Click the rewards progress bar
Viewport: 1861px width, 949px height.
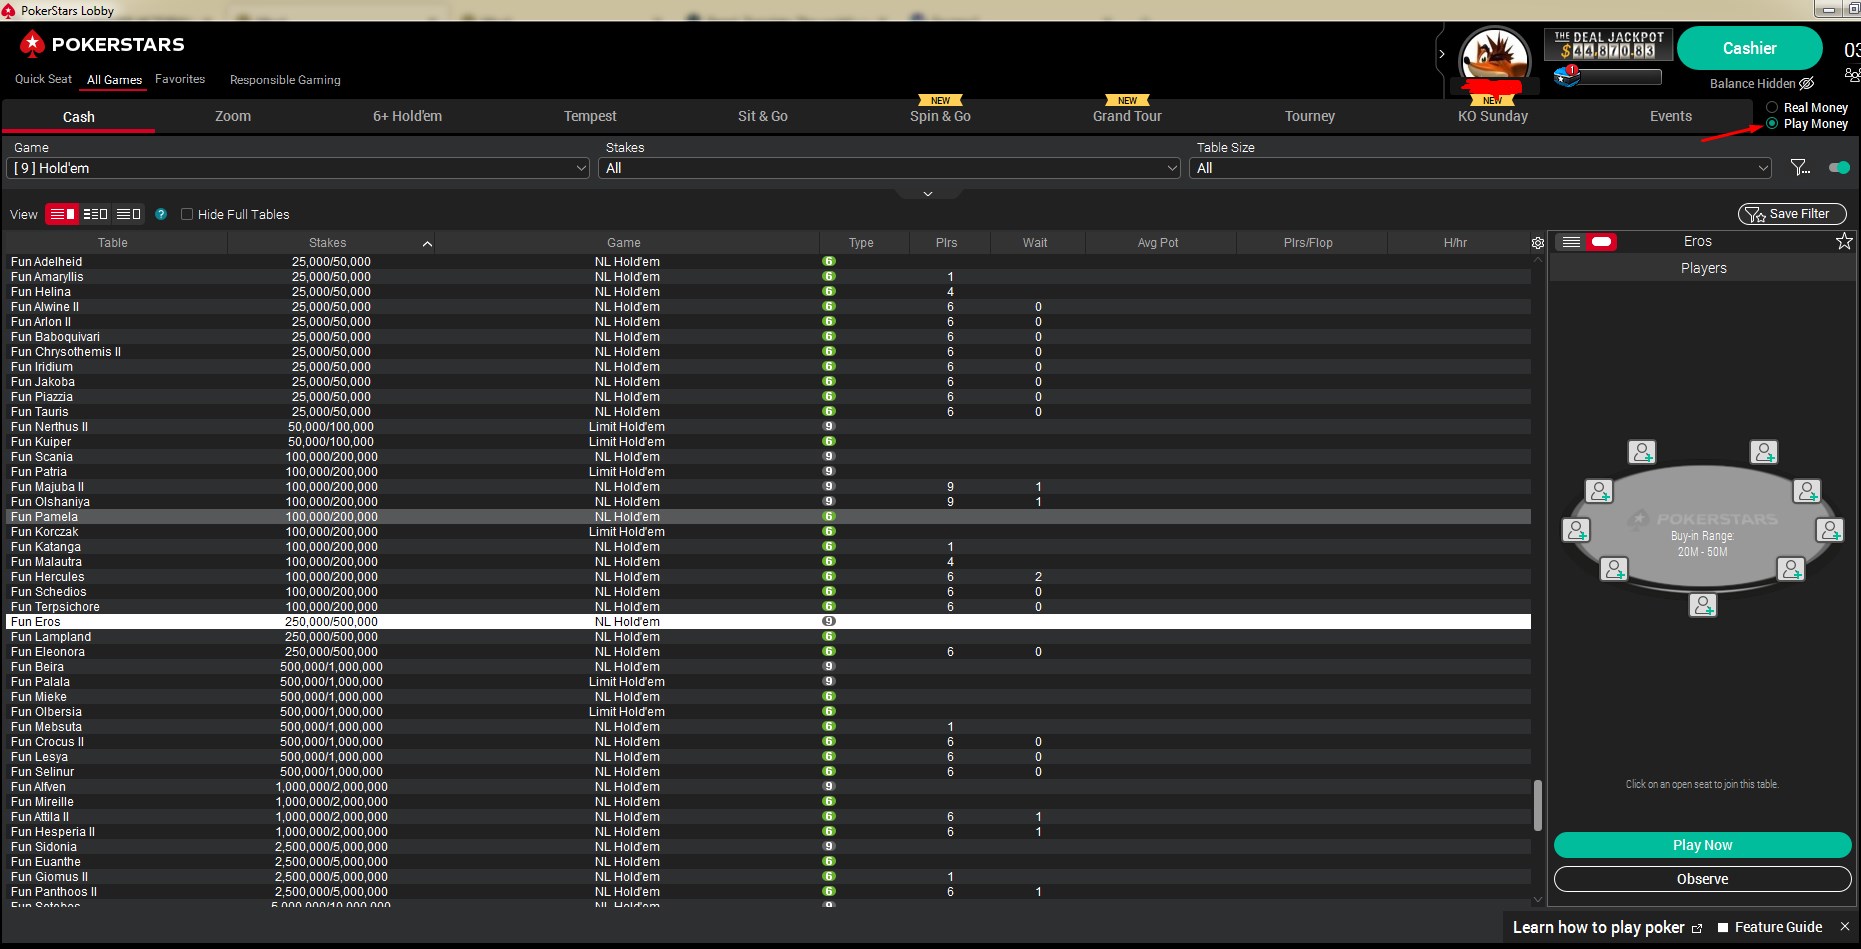[x=1620, y=76]
